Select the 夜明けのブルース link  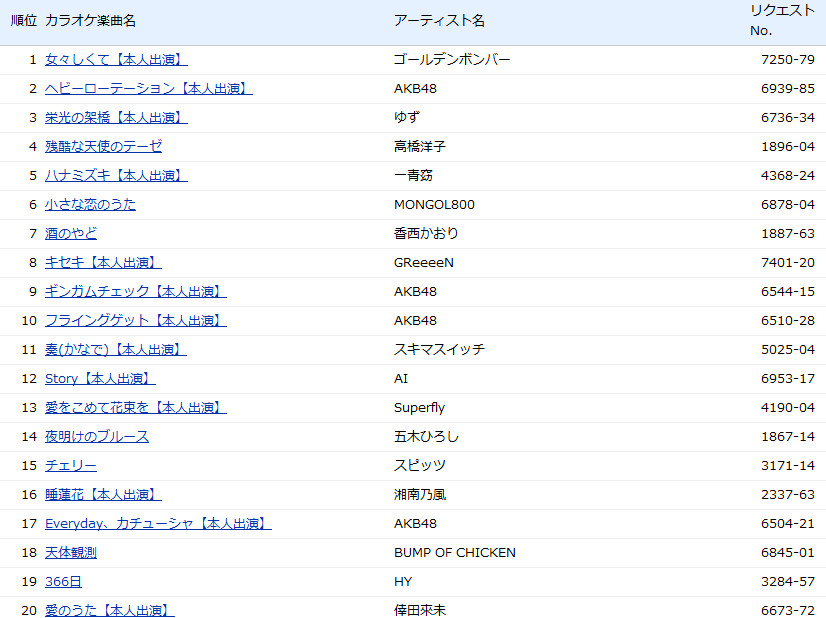tap(97, 436)
